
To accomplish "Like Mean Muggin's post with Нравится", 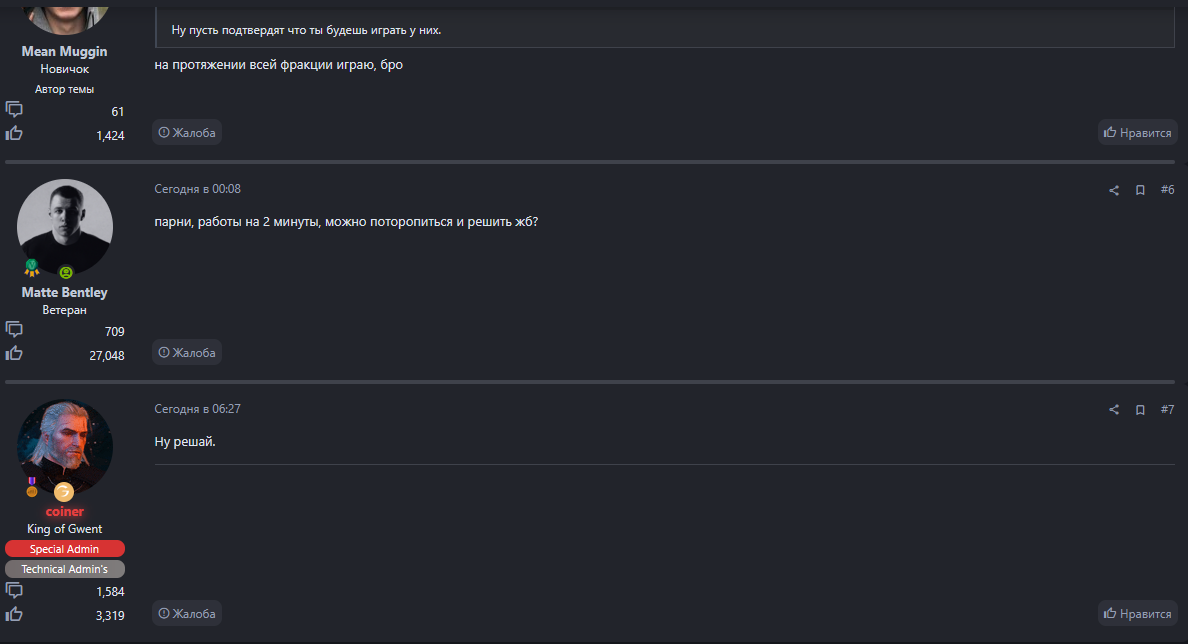I will (1137, 132).
